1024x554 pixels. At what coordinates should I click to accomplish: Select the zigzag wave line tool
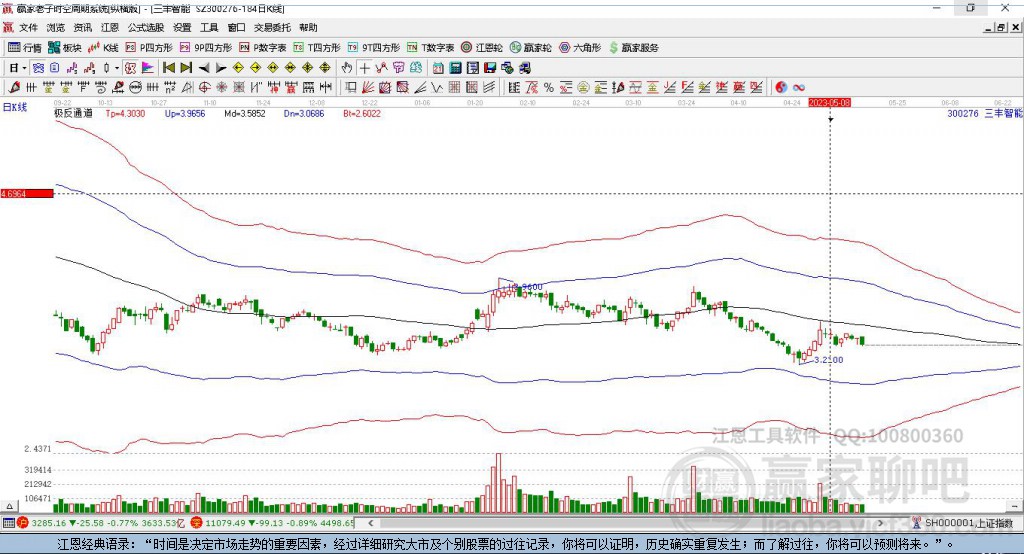pos(438,88)
